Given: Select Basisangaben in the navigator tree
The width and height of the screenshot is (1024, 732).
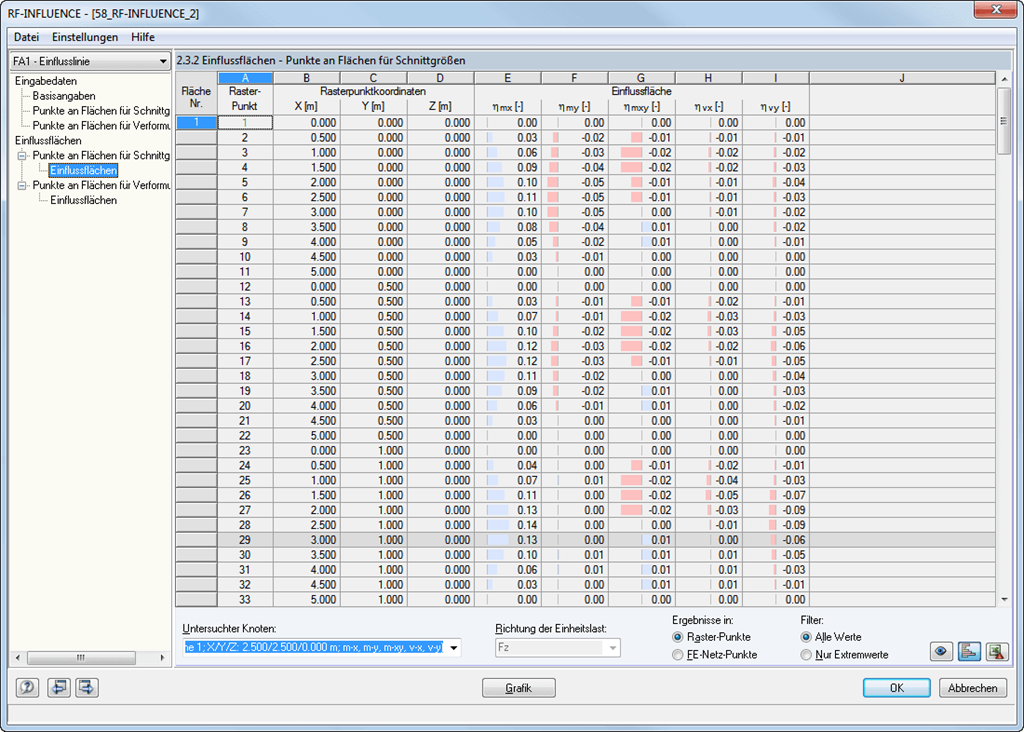Looking at the screenshot, I should coord(64,96).
